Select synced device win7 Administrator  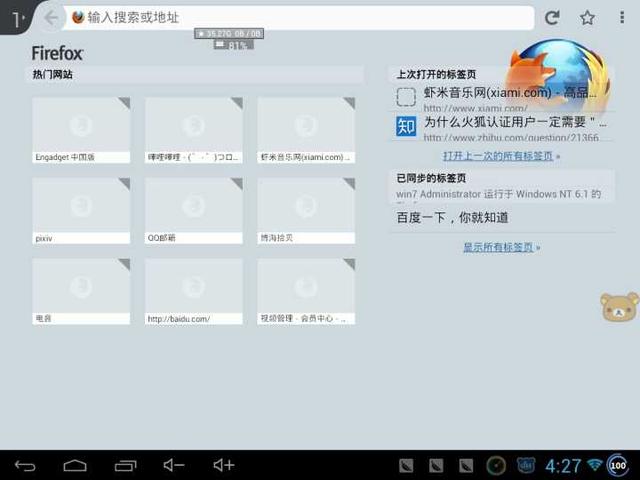(503, 194)
